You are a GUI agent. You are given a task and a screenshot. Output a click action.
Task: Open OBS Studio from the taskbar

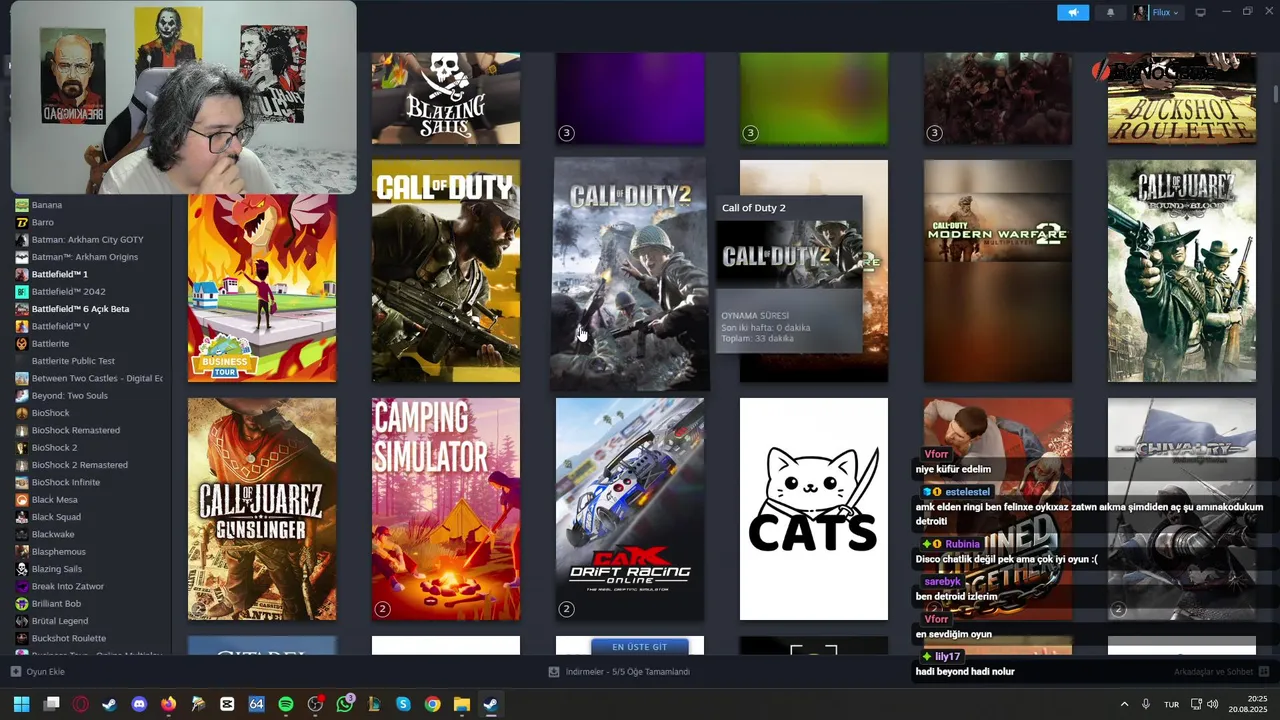click(315, 704)
